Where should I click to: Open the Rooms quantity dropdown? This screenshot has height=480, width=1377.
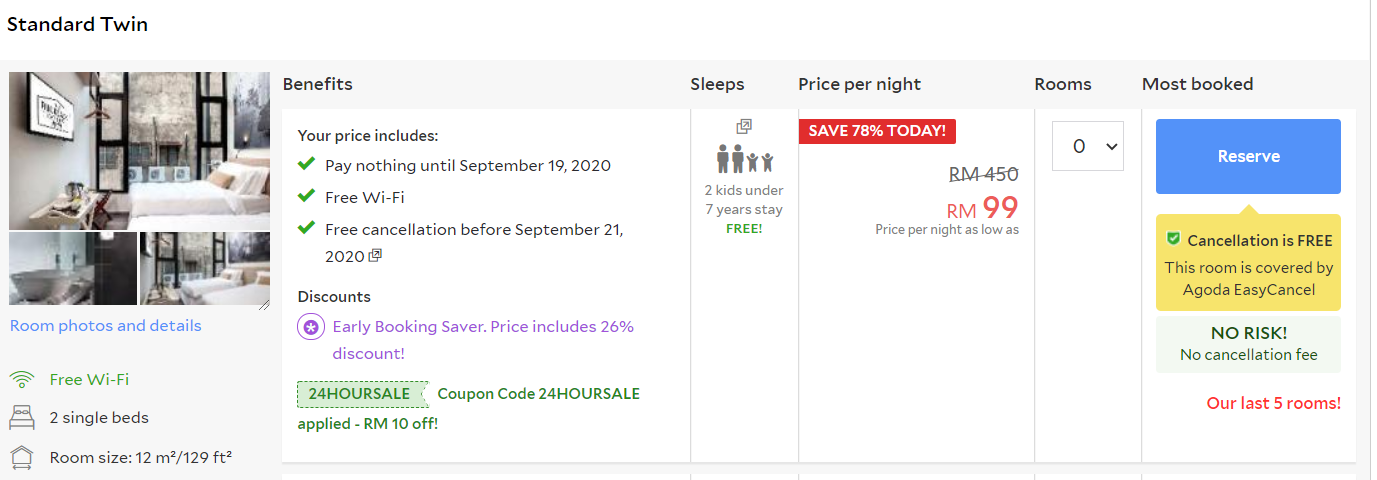click(x=1087, y=147)
